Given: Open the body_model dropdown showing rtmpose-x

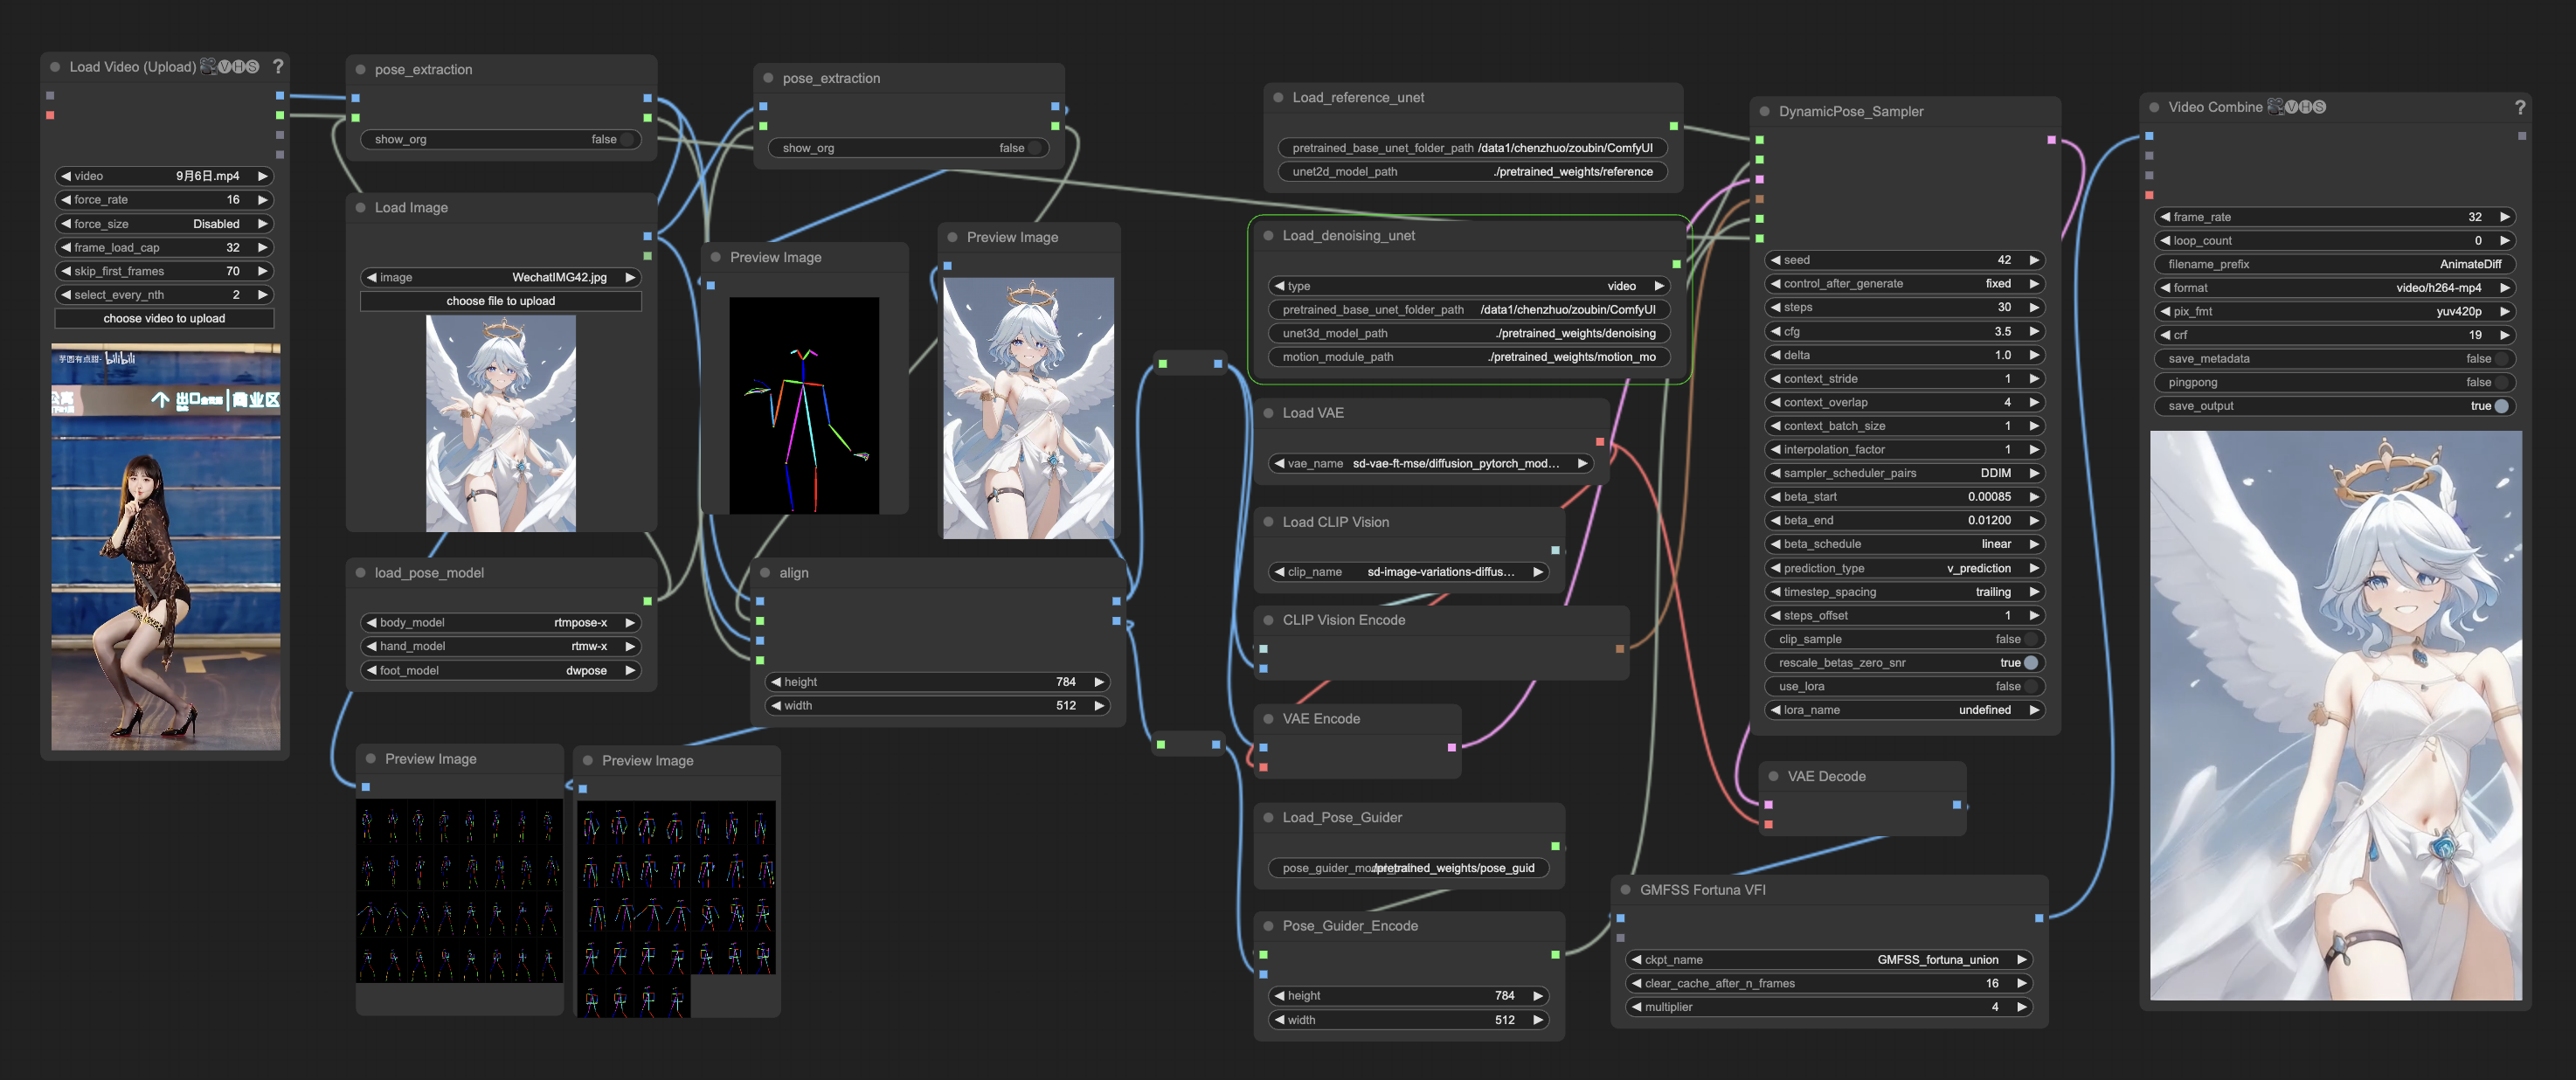Looking at the screenshot, I should 500,622.
